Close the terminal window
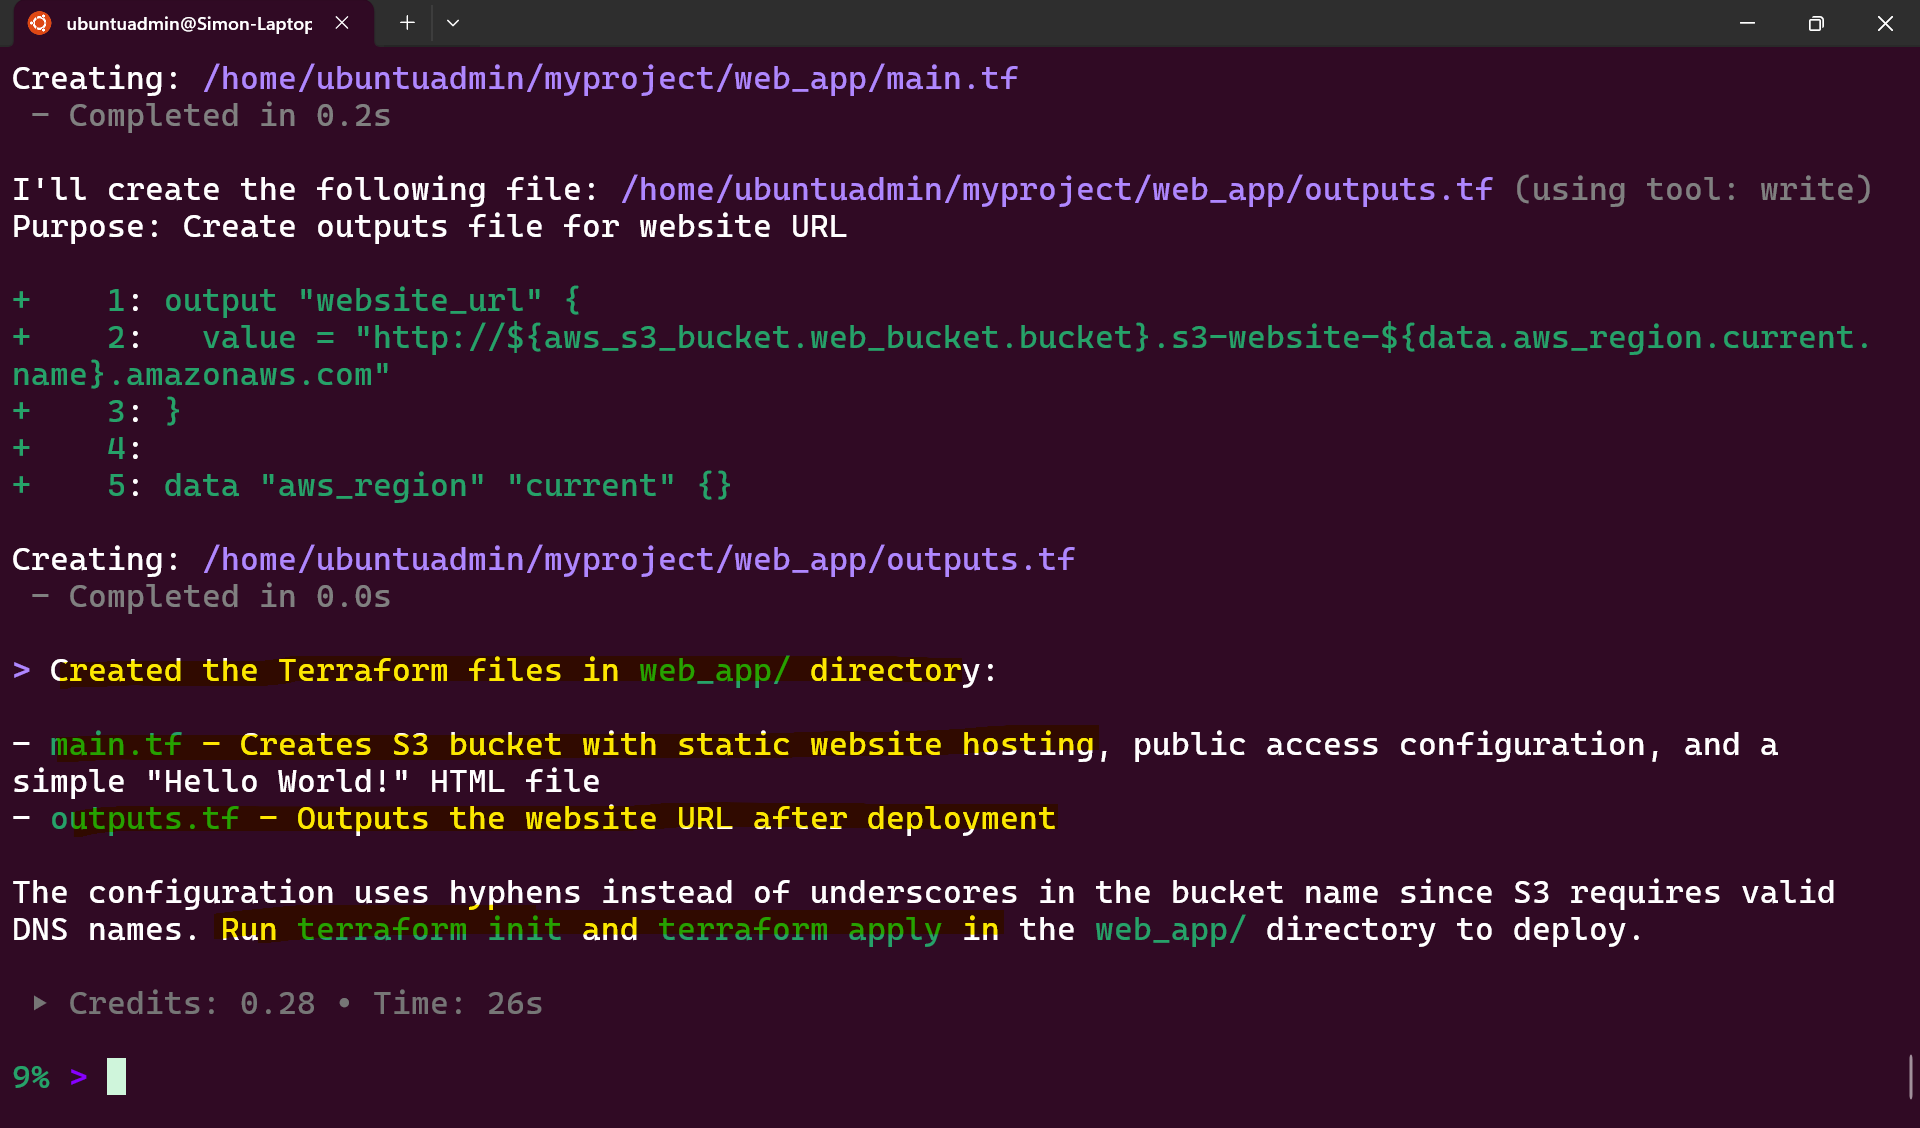The image size is (1920, 1128). coord(1885,23)
